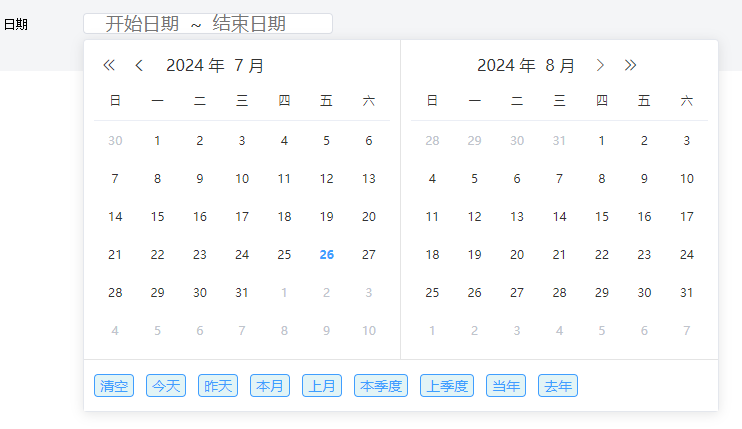Select August 18 in the right calendar

click(x=432, y=254)
